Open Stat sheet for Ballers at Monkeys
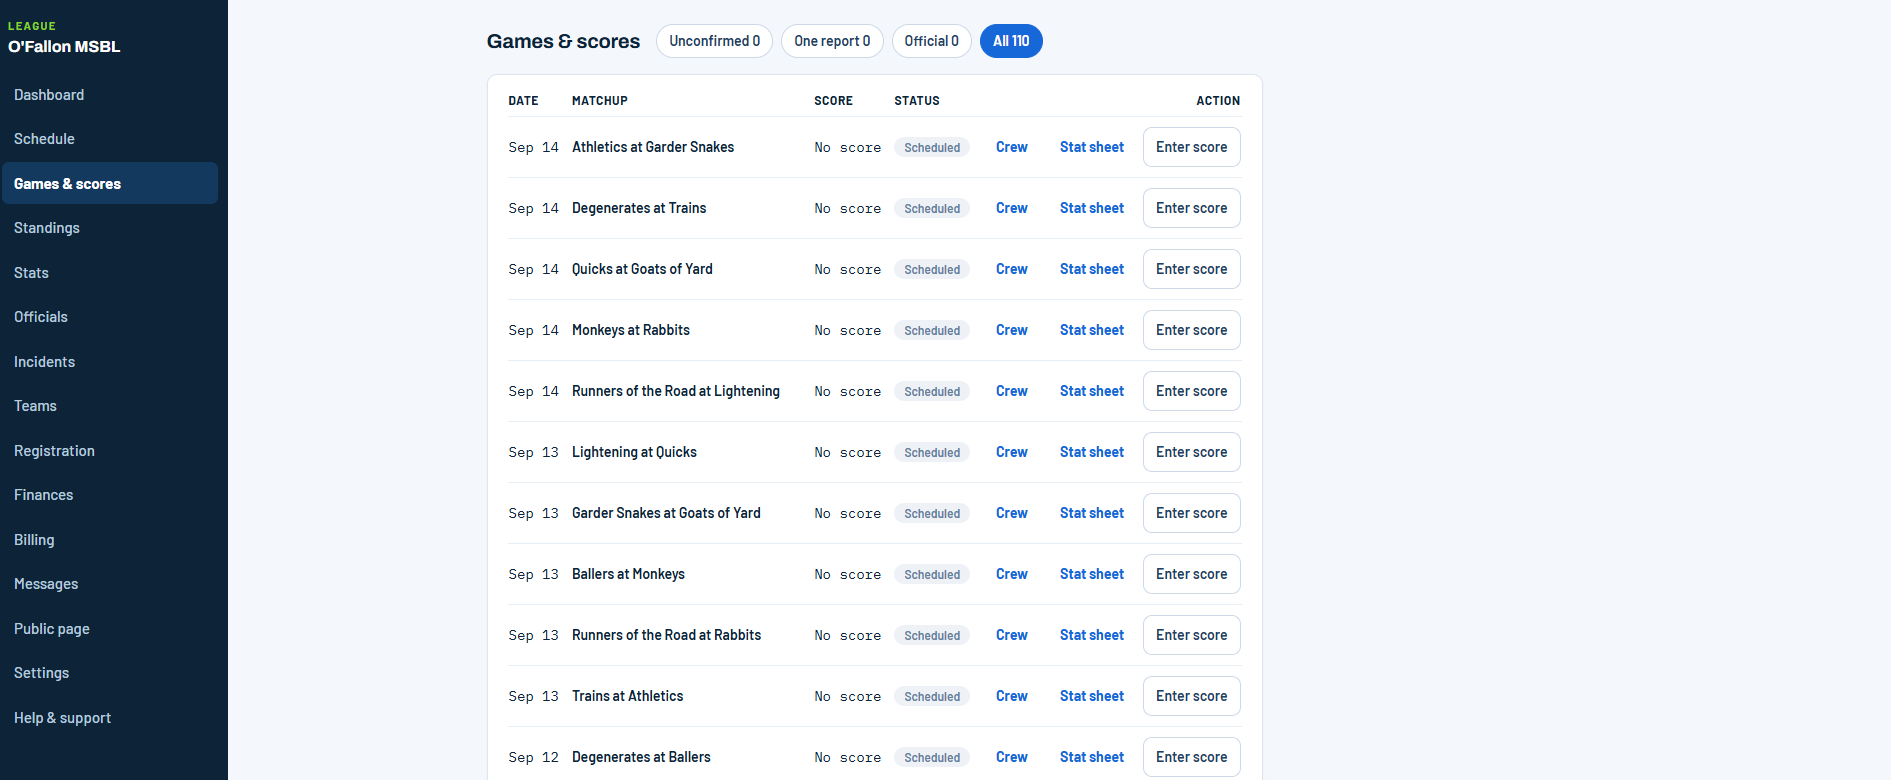The height and width of the screenshot is (780, 1891). pyautogui.click(x=1092, y=574)
